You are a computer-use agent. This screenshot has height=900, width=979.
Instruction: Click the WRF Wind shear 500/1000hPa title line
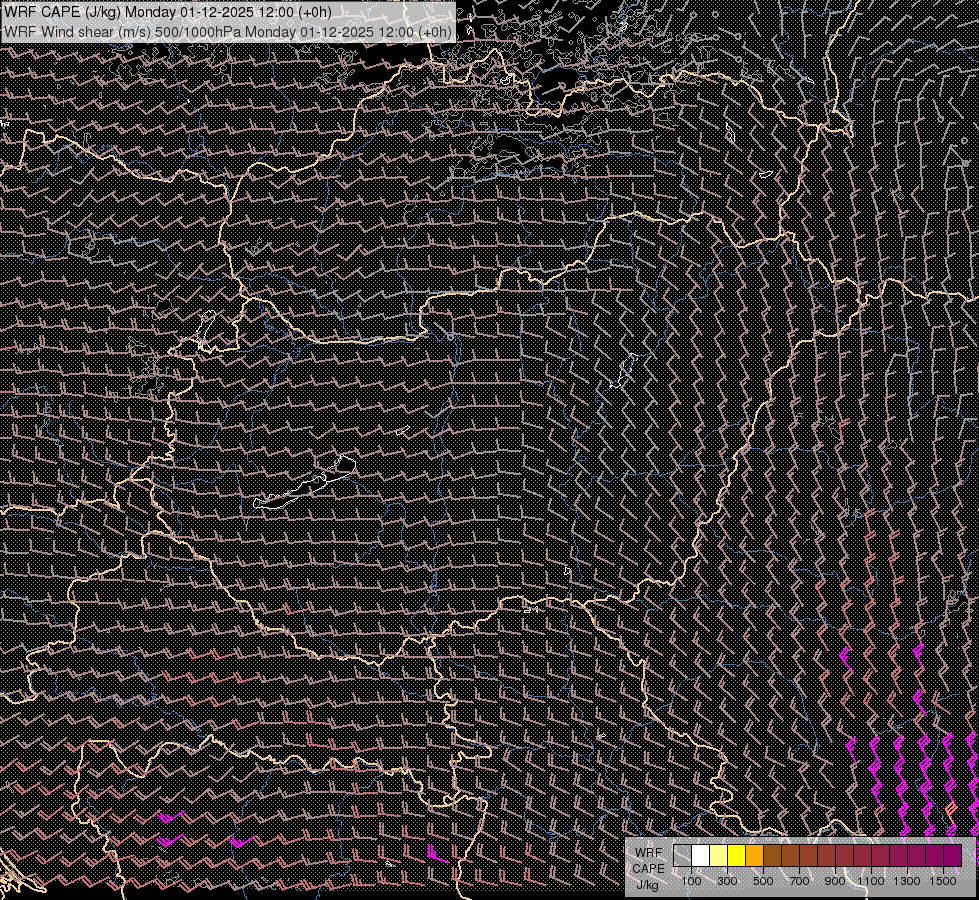(x=228, y=31)
